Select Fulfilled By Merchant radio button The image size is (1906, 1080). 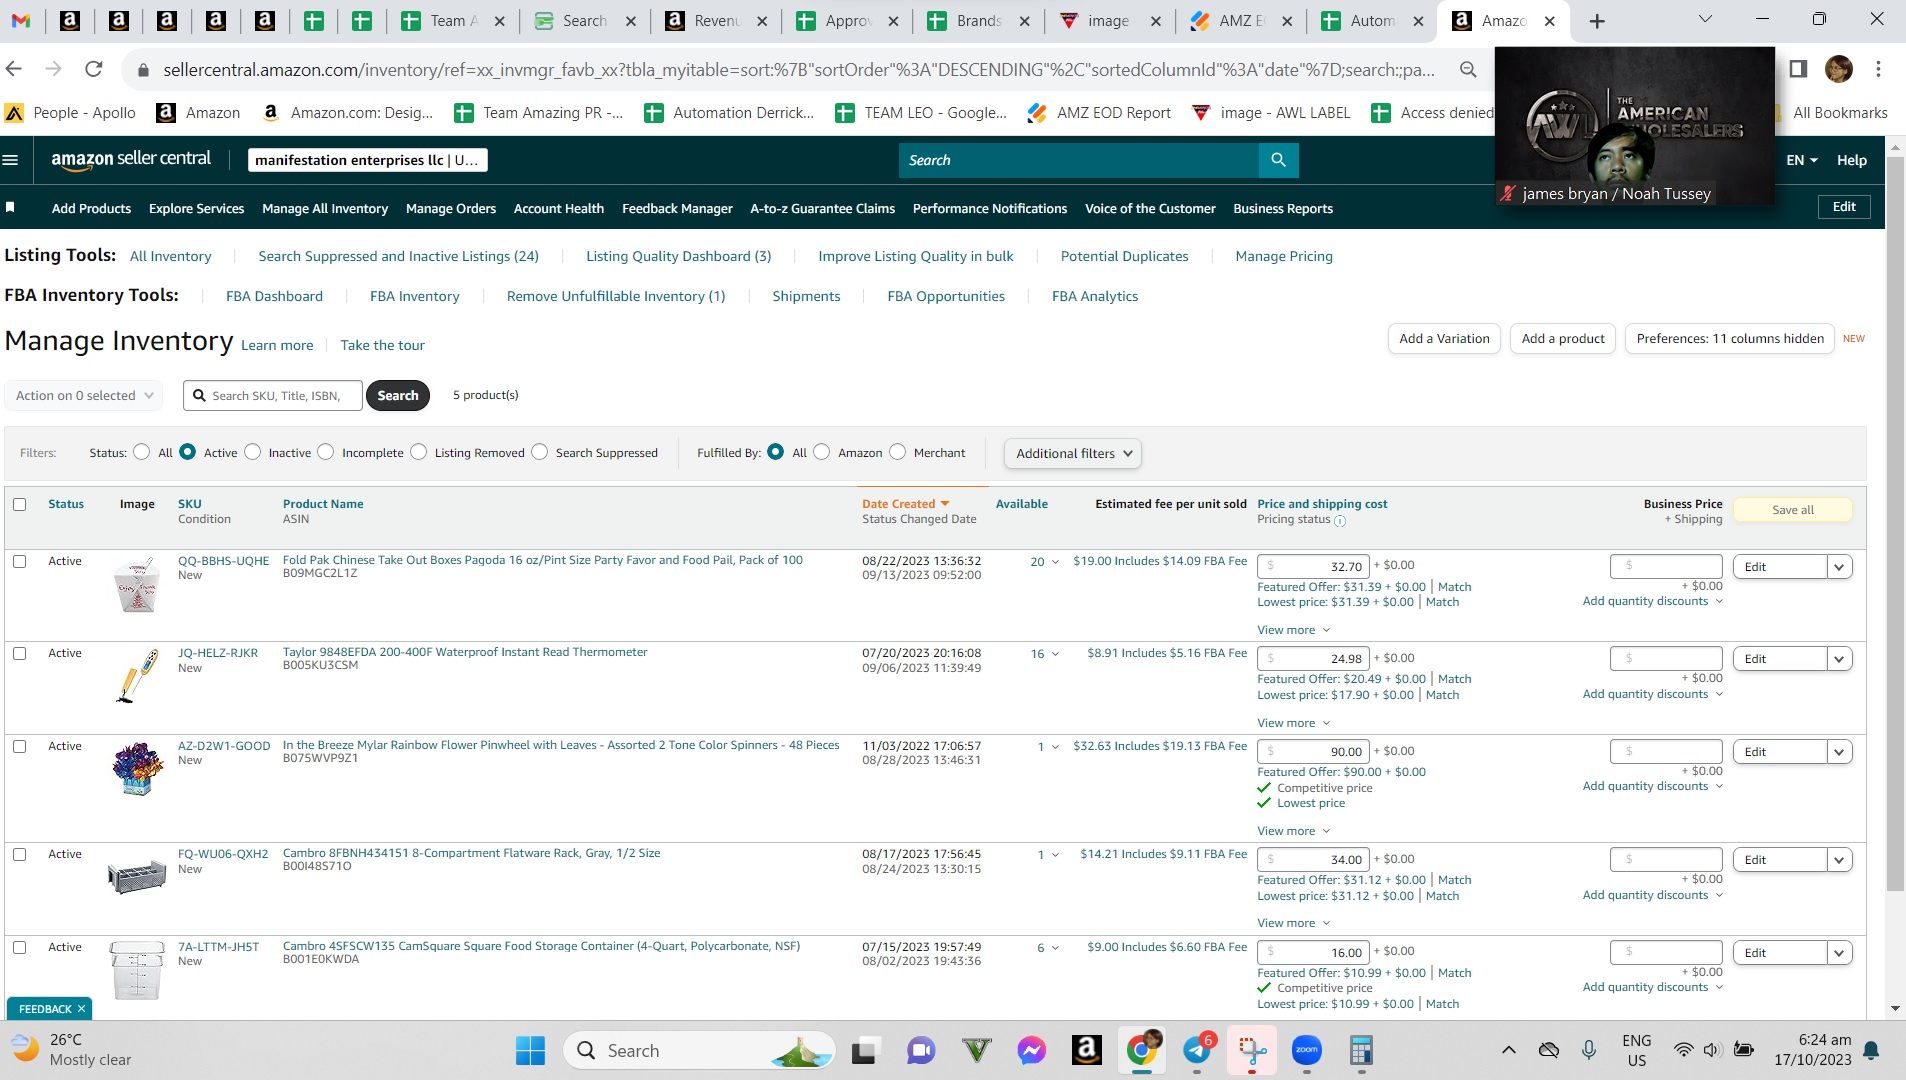[x=898, y=452]
